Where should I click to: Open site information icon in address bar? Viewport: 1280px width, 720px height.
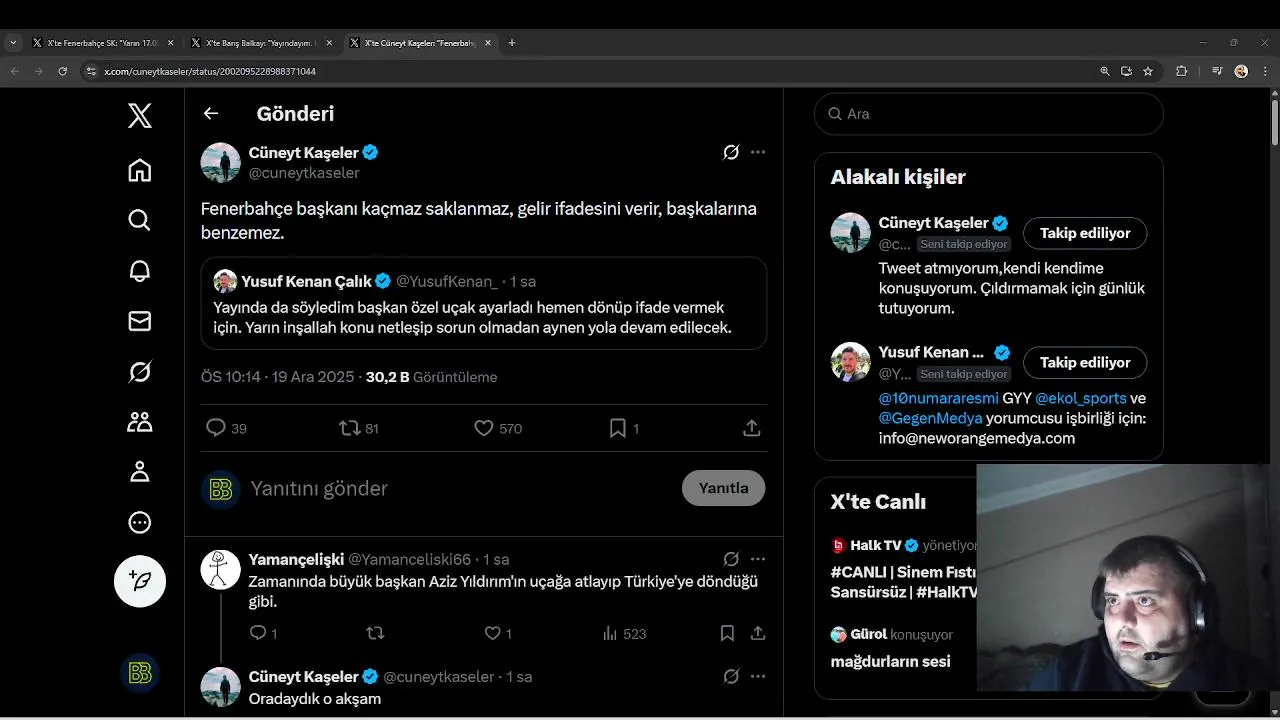[x=90, y=71]
